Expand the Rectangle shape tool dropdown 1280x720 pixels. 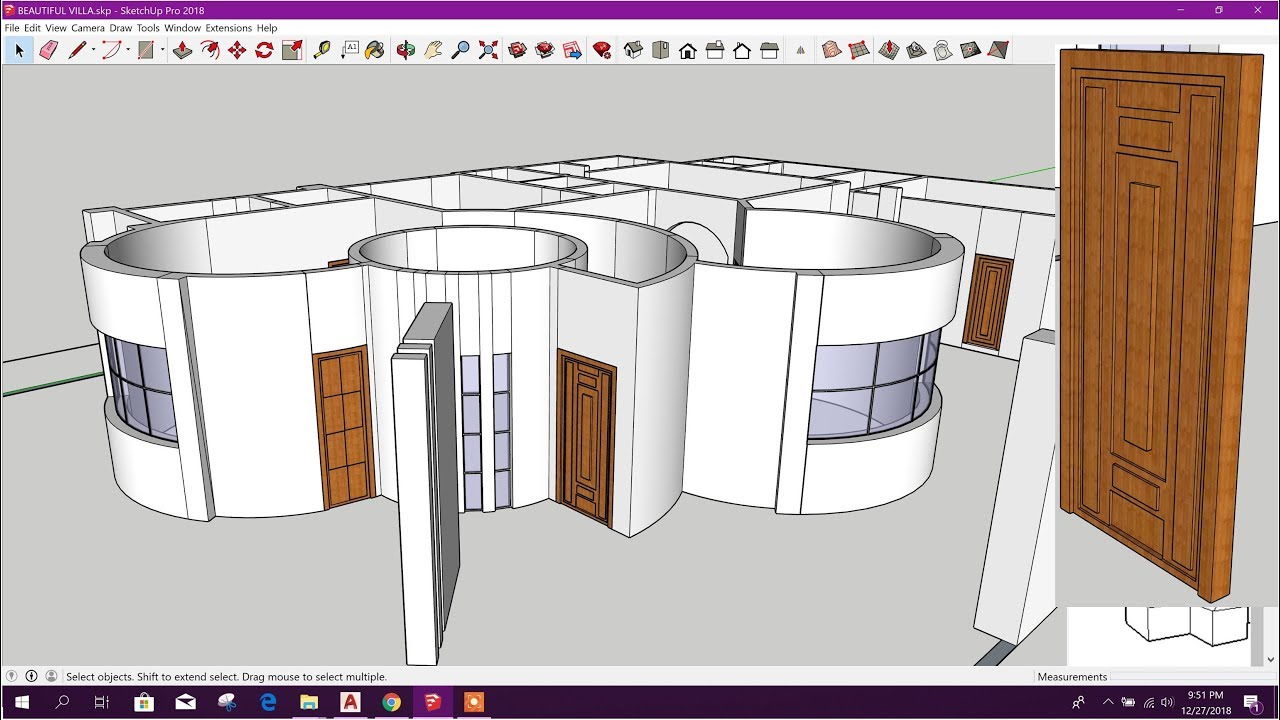[162, 50]
